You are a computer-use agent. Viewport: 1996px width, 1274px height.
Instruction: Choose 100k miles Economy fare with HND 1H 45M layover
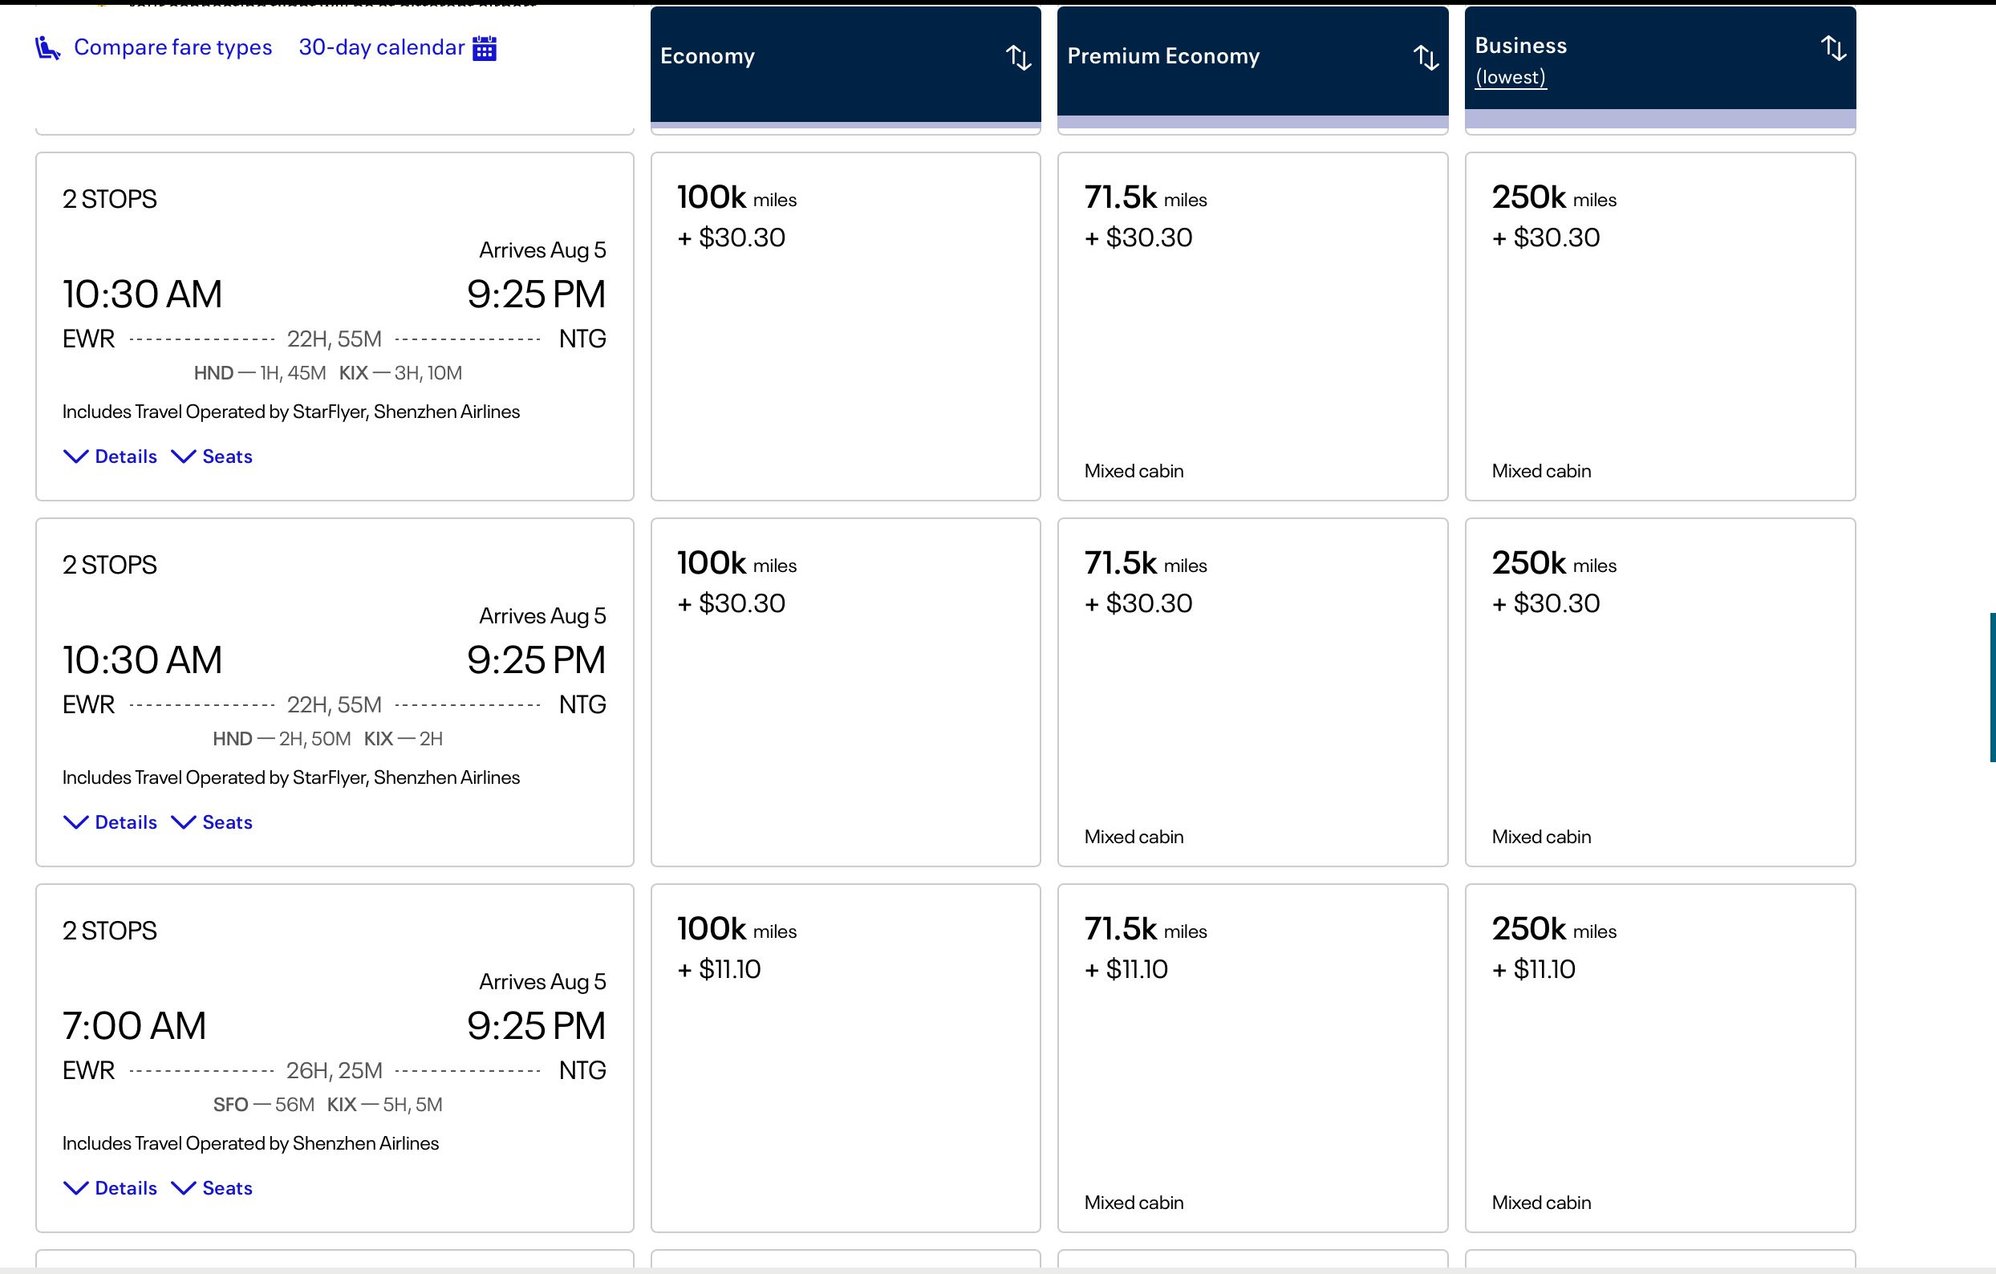(x=845, y=326)
